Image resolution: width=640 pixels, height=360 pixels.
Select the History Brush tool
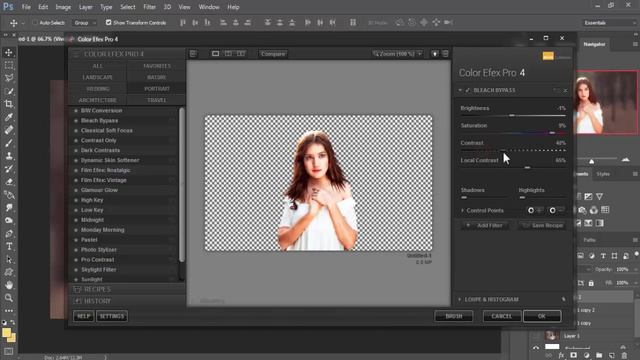click(x=9, y=169)
